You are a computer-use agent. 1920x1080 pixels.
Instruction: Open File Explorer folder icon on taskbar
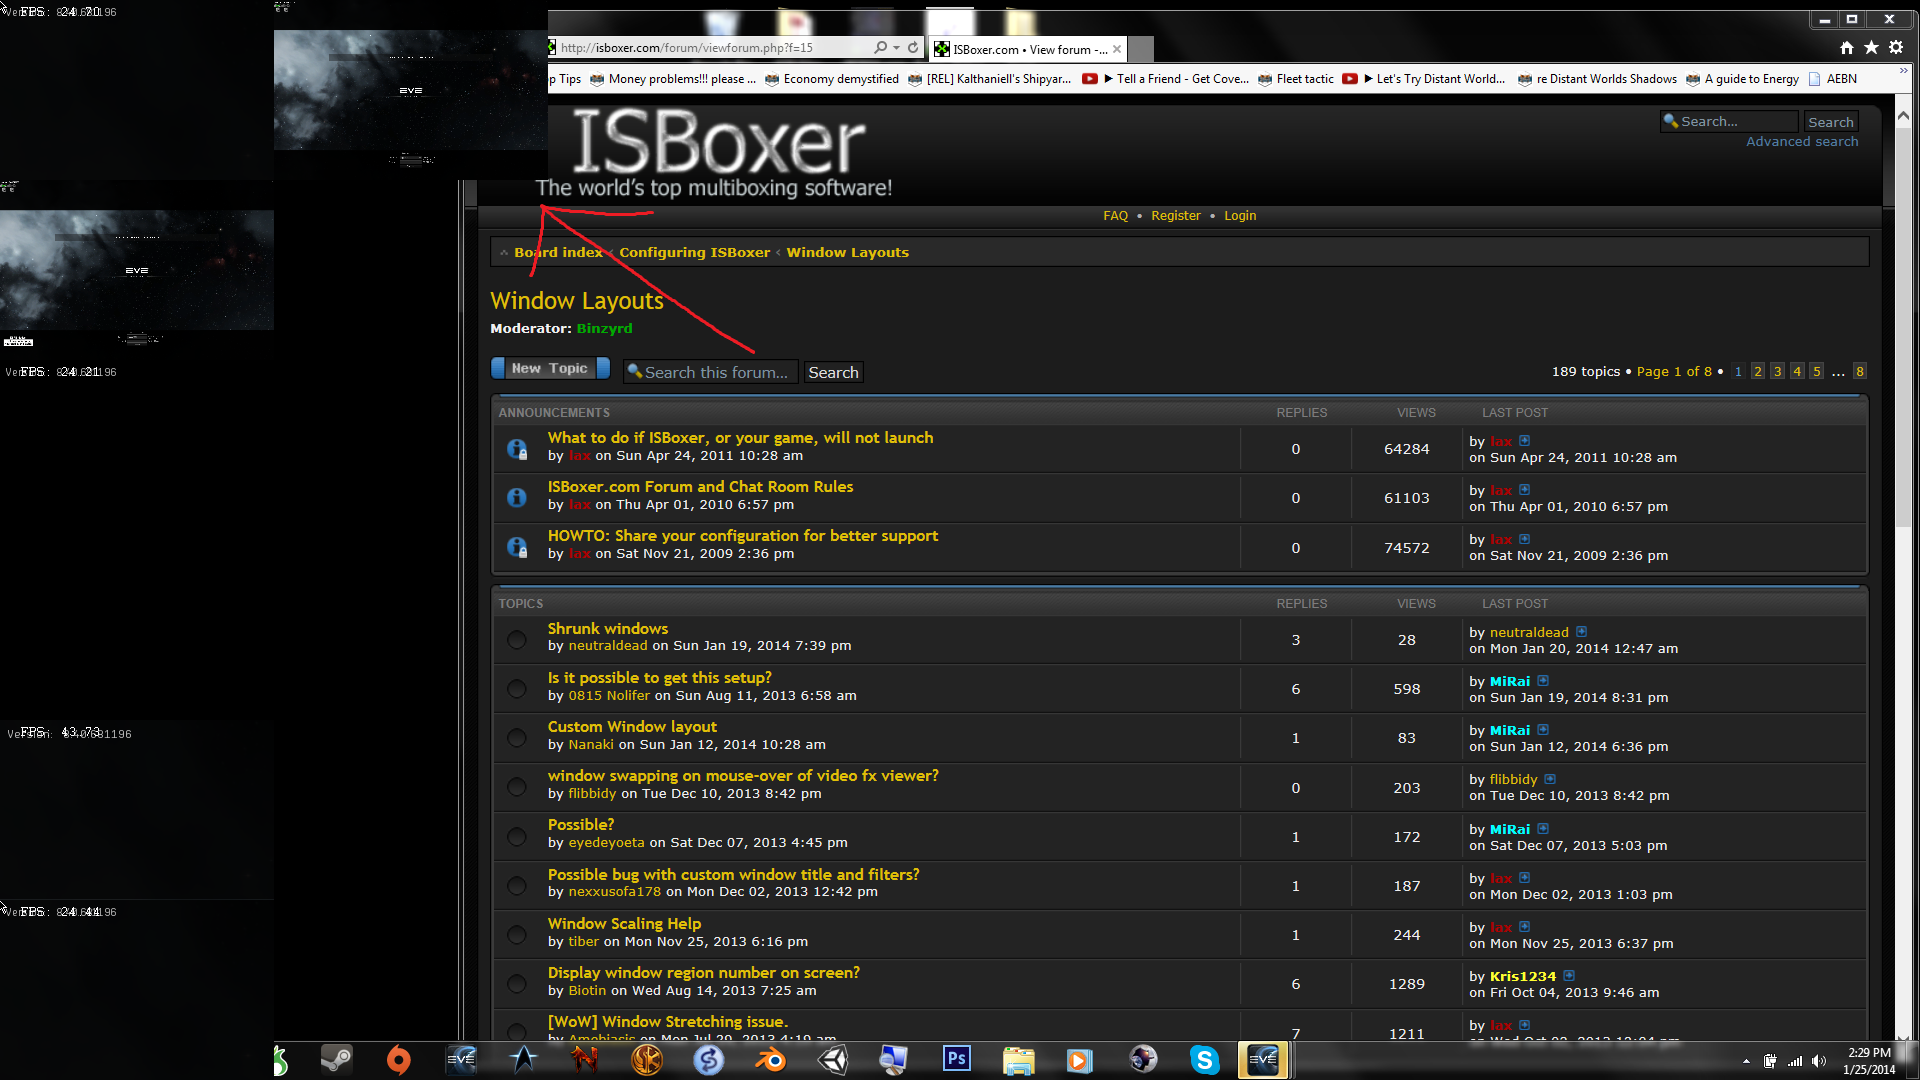pos(1019,1060)
